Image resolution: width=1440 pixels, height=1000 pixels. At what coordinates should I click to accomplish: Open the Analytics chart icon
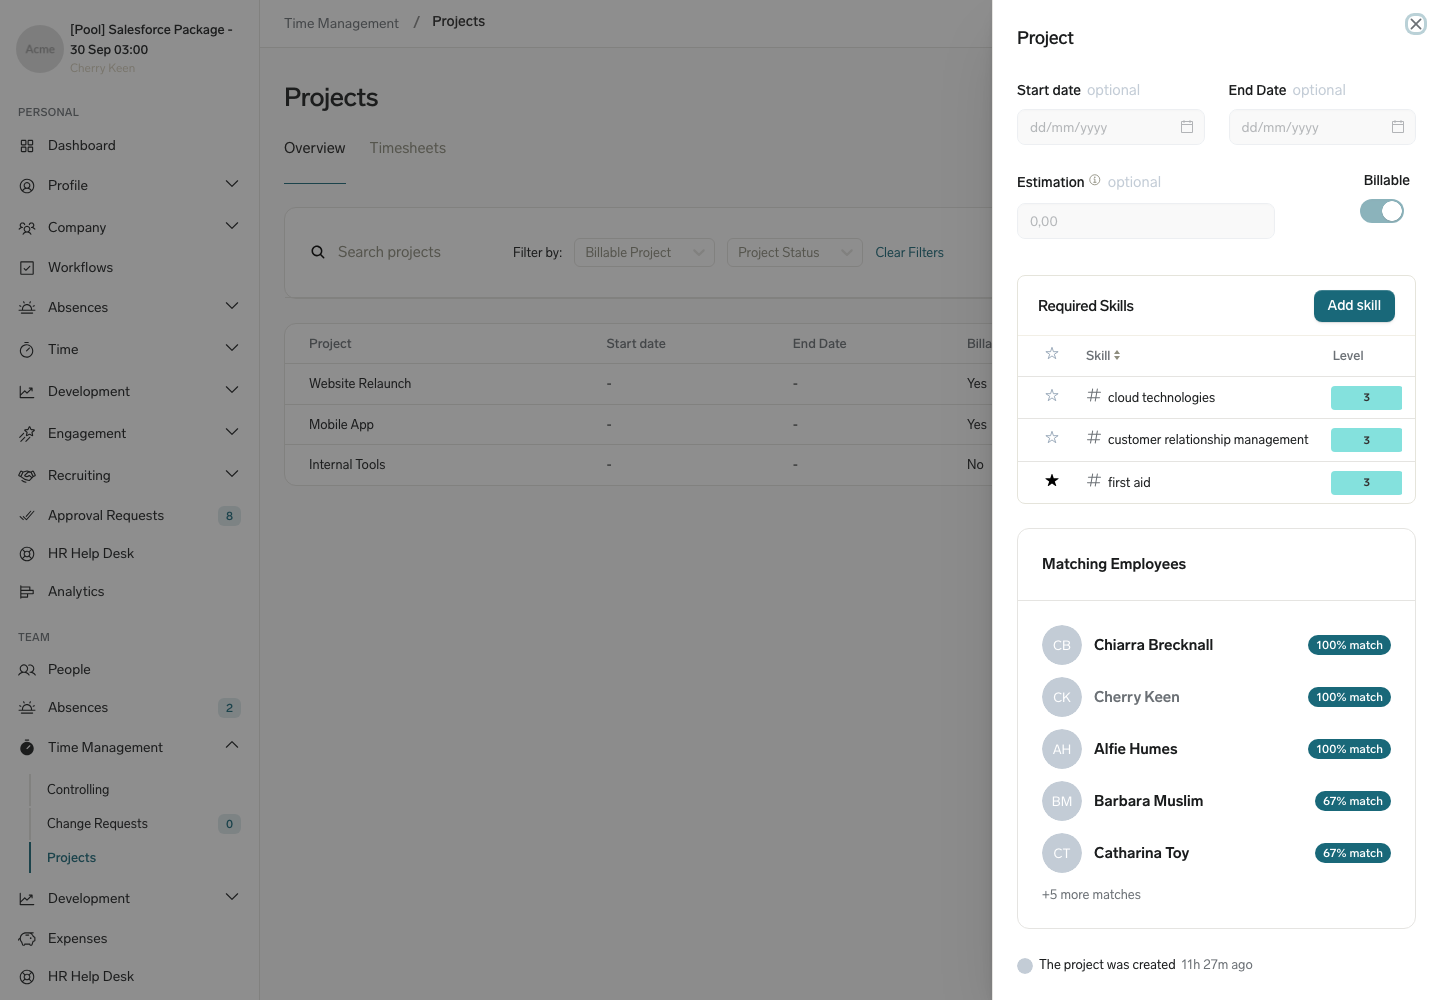[x=27, y=592]
